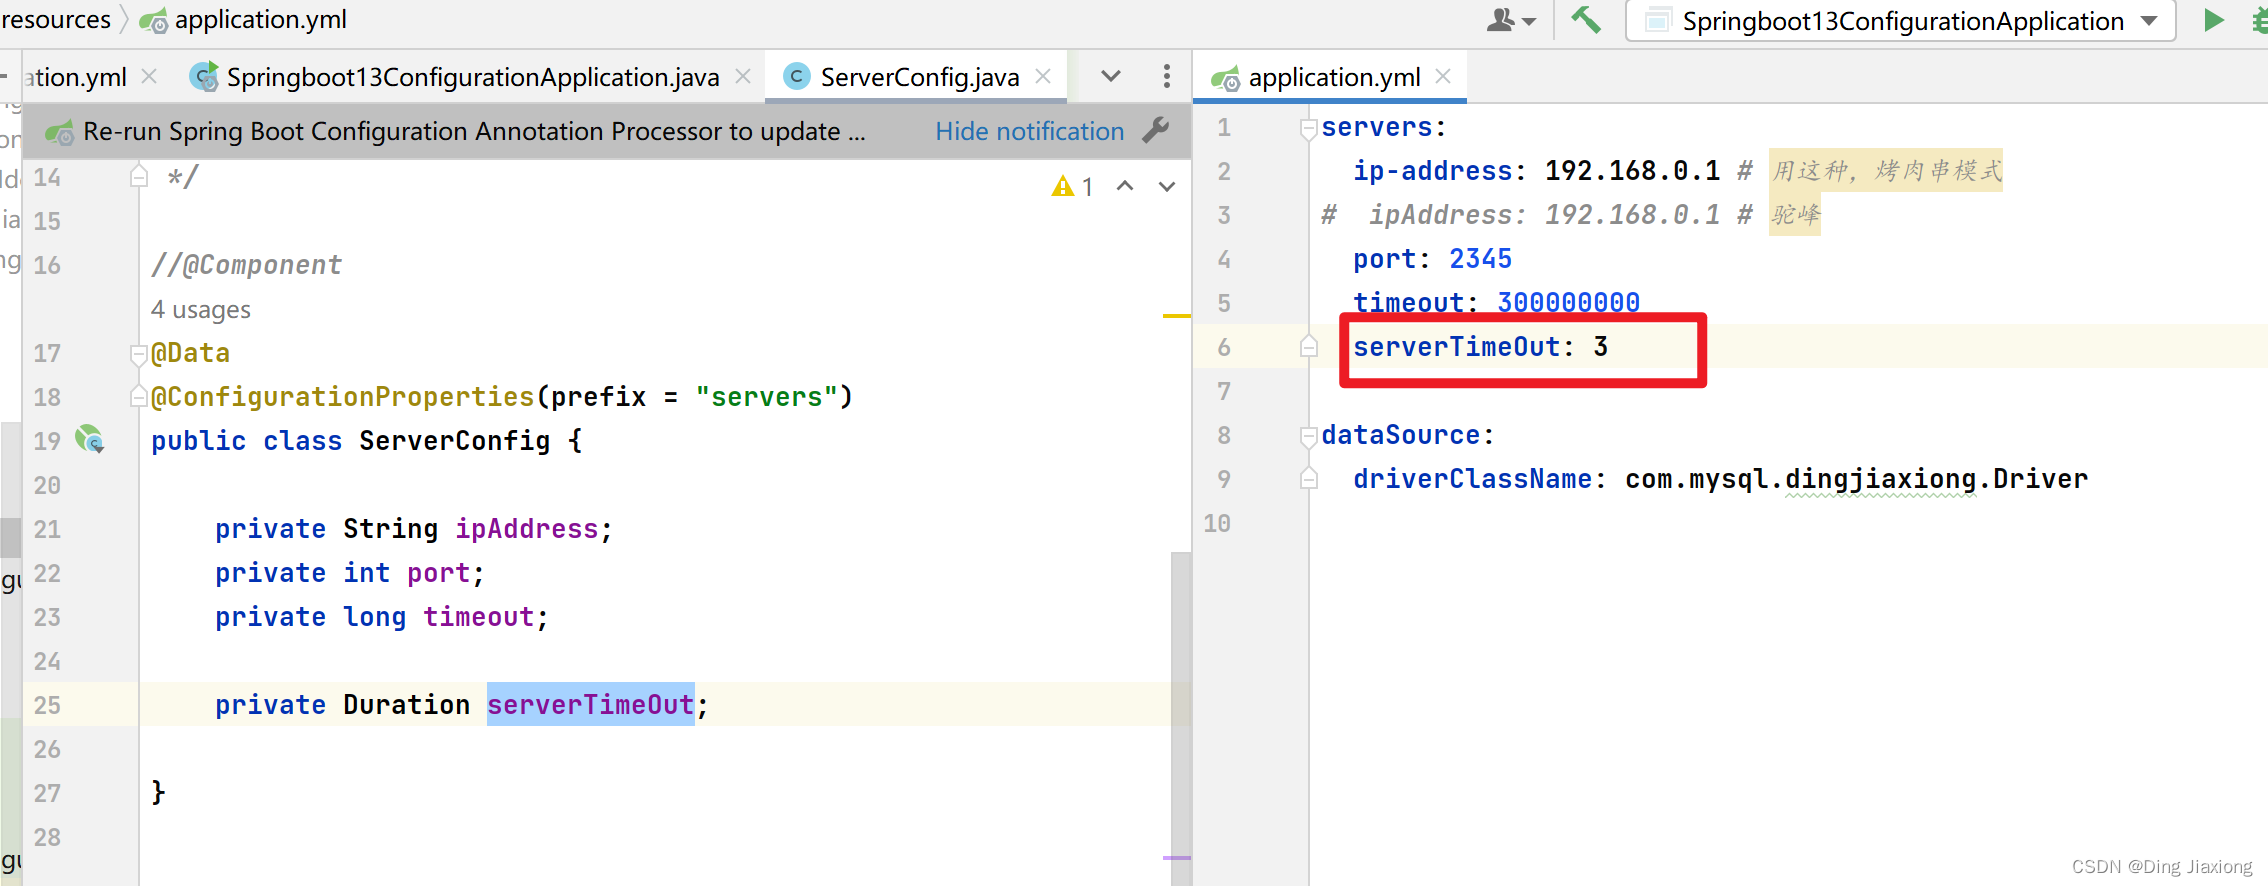2268x886 pixels.
Task: Click application.yml in the breadcrumb path
Action: click(260, 19)
